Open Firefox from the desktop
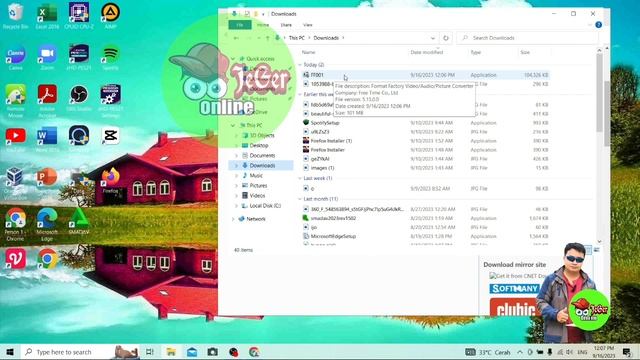640x360 pixels. tap(110, 180)
